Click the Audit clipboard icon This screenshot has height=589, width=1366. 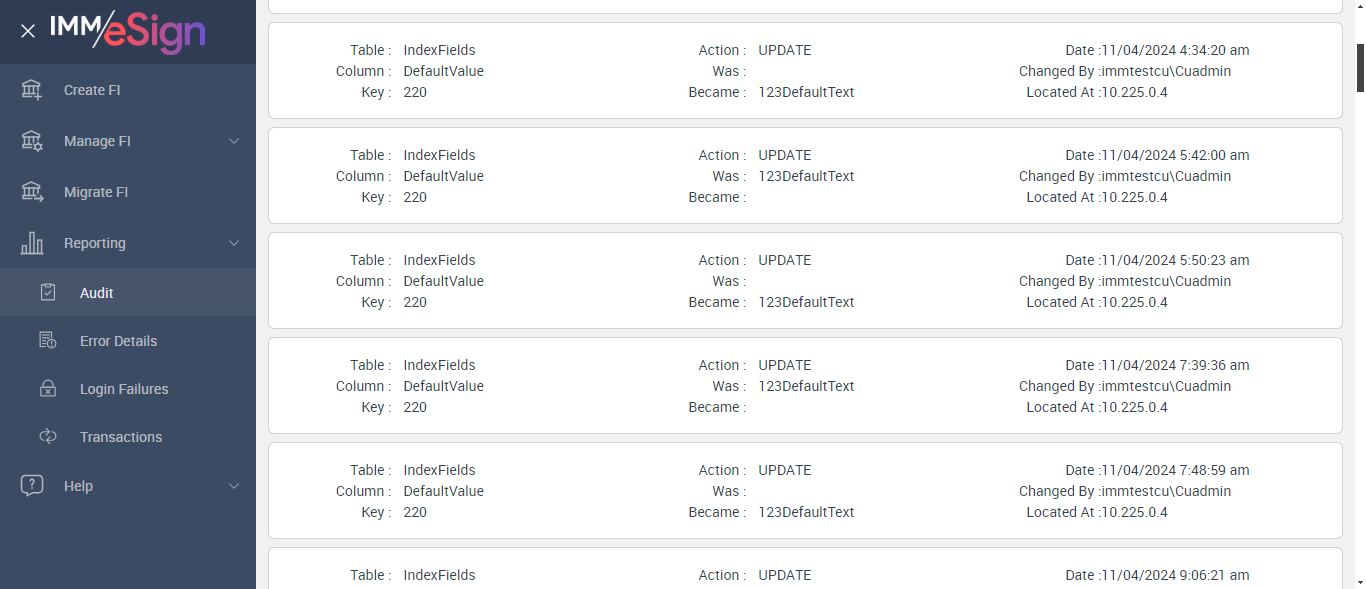[x=48, y=293]
